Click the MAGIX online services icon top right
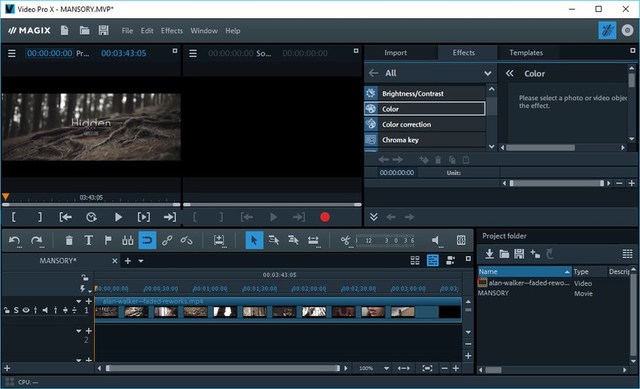 [x=627, y=30]
